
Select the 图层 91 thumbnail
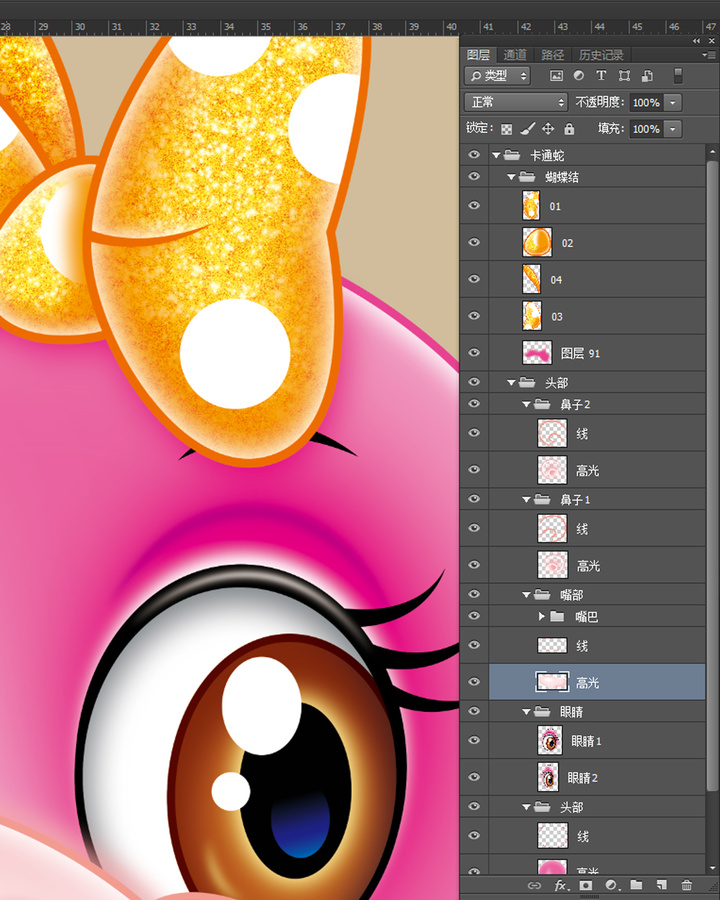coord(537,353)
